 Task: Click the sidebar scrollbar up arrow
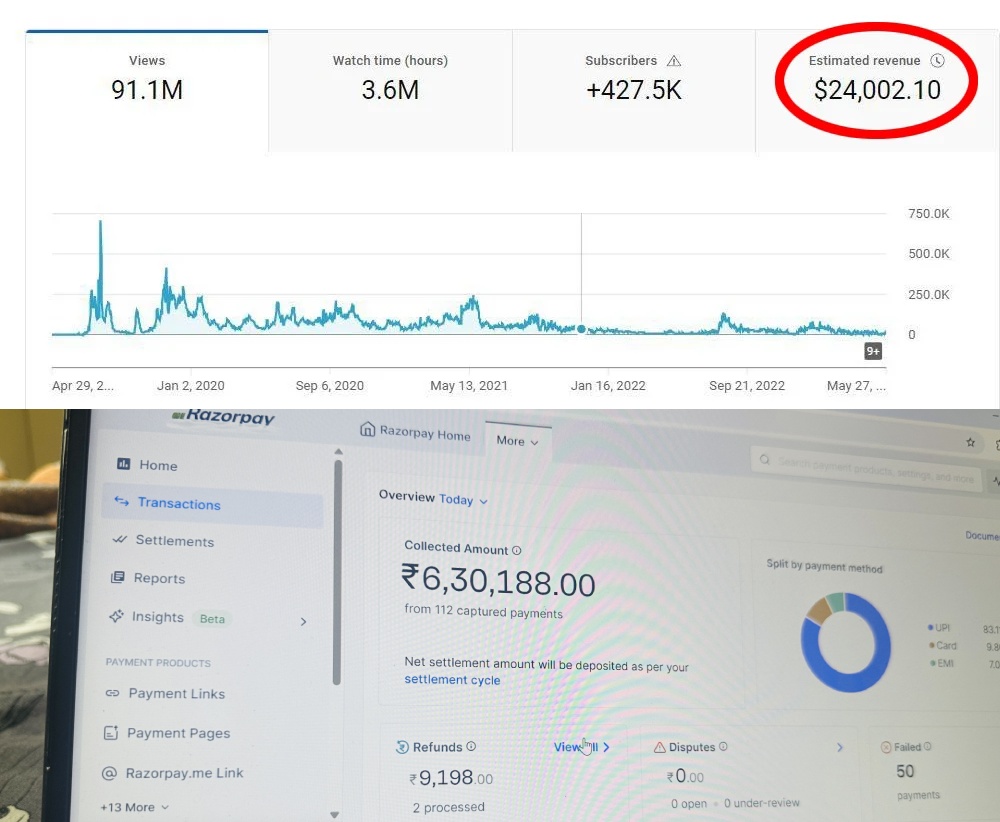tap(339, 451)
